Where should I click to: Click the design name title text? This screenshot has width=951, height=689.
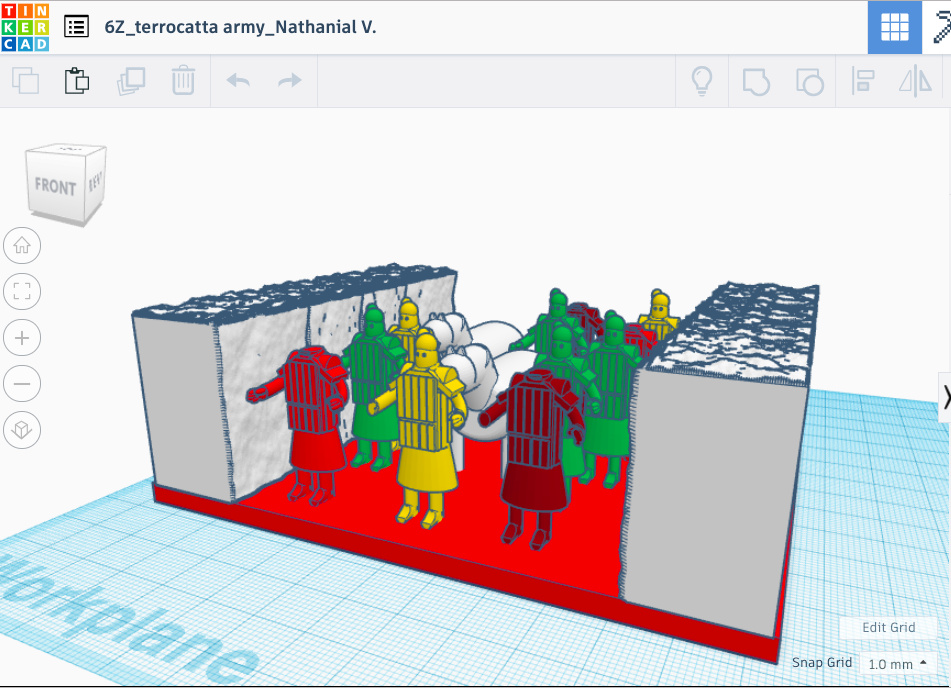(240, 27)
